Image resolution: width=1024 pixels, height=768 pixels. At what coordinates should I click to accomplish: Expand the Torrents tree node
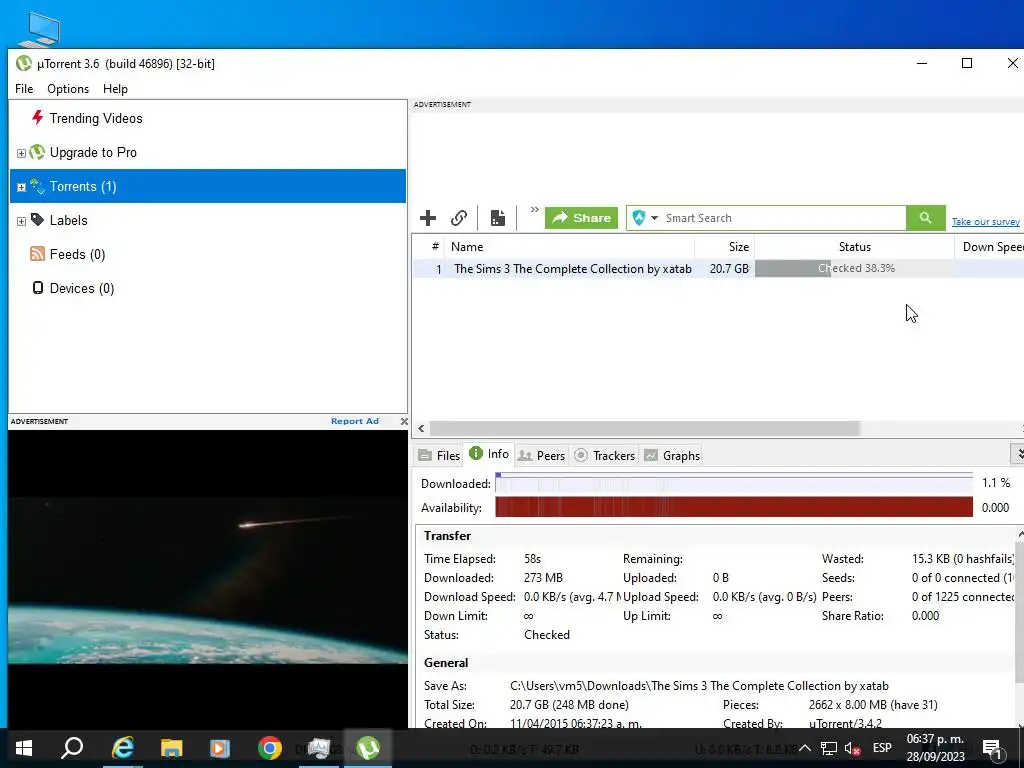pos(21,187)
